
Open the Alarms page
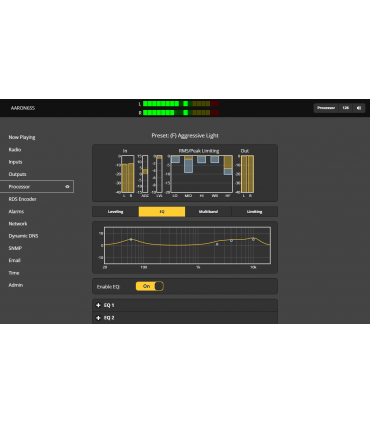coord(16,211)
